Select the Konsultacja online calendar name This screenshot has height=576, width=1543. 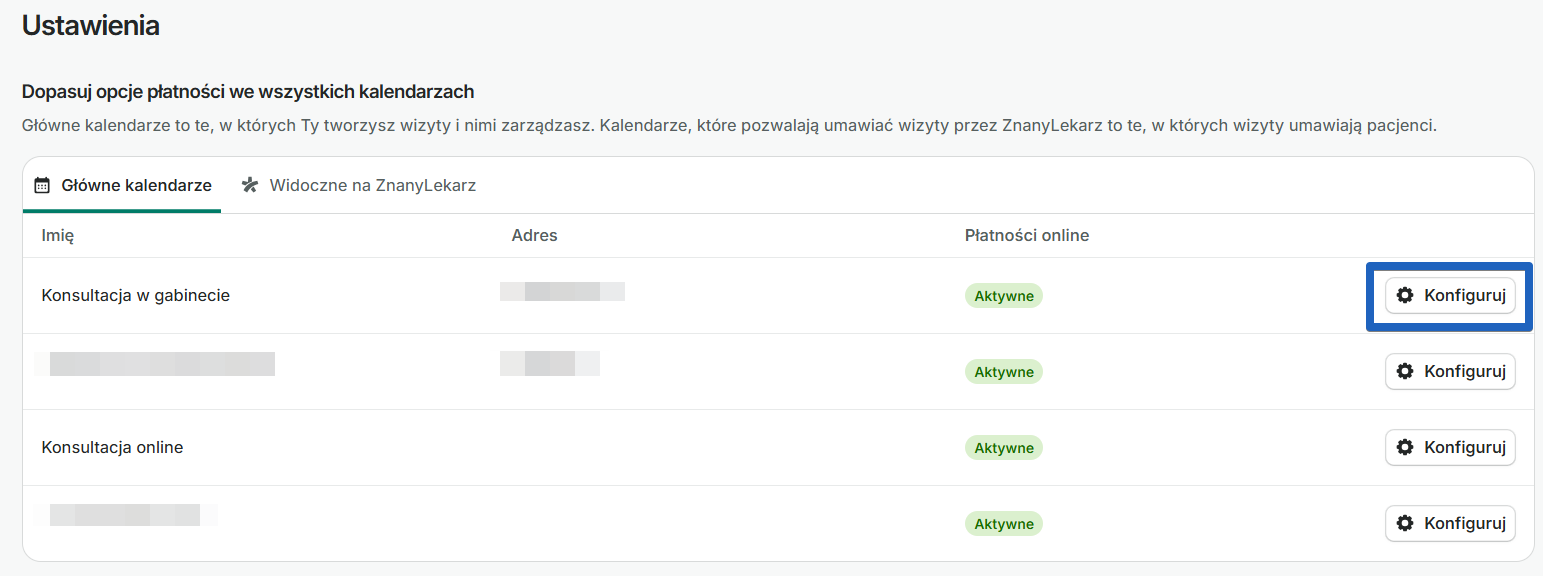(x=112, y=448)
